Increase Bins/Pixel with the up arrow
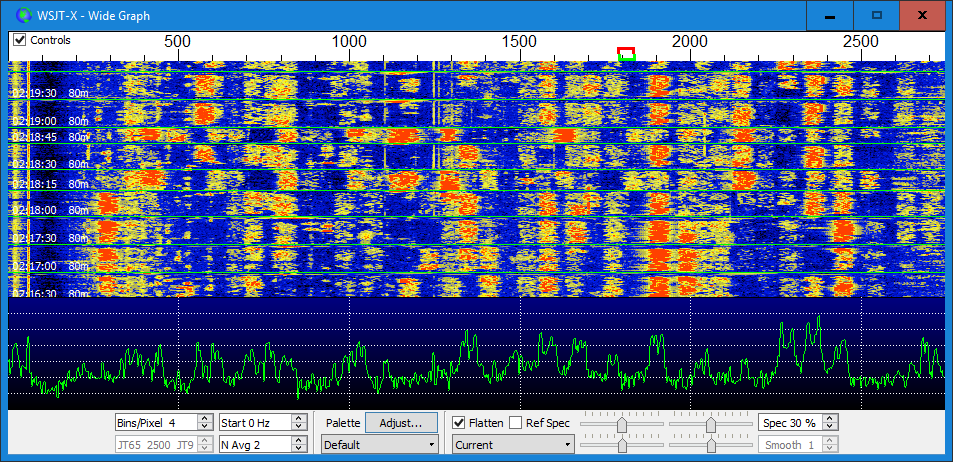 coord(205,418)
